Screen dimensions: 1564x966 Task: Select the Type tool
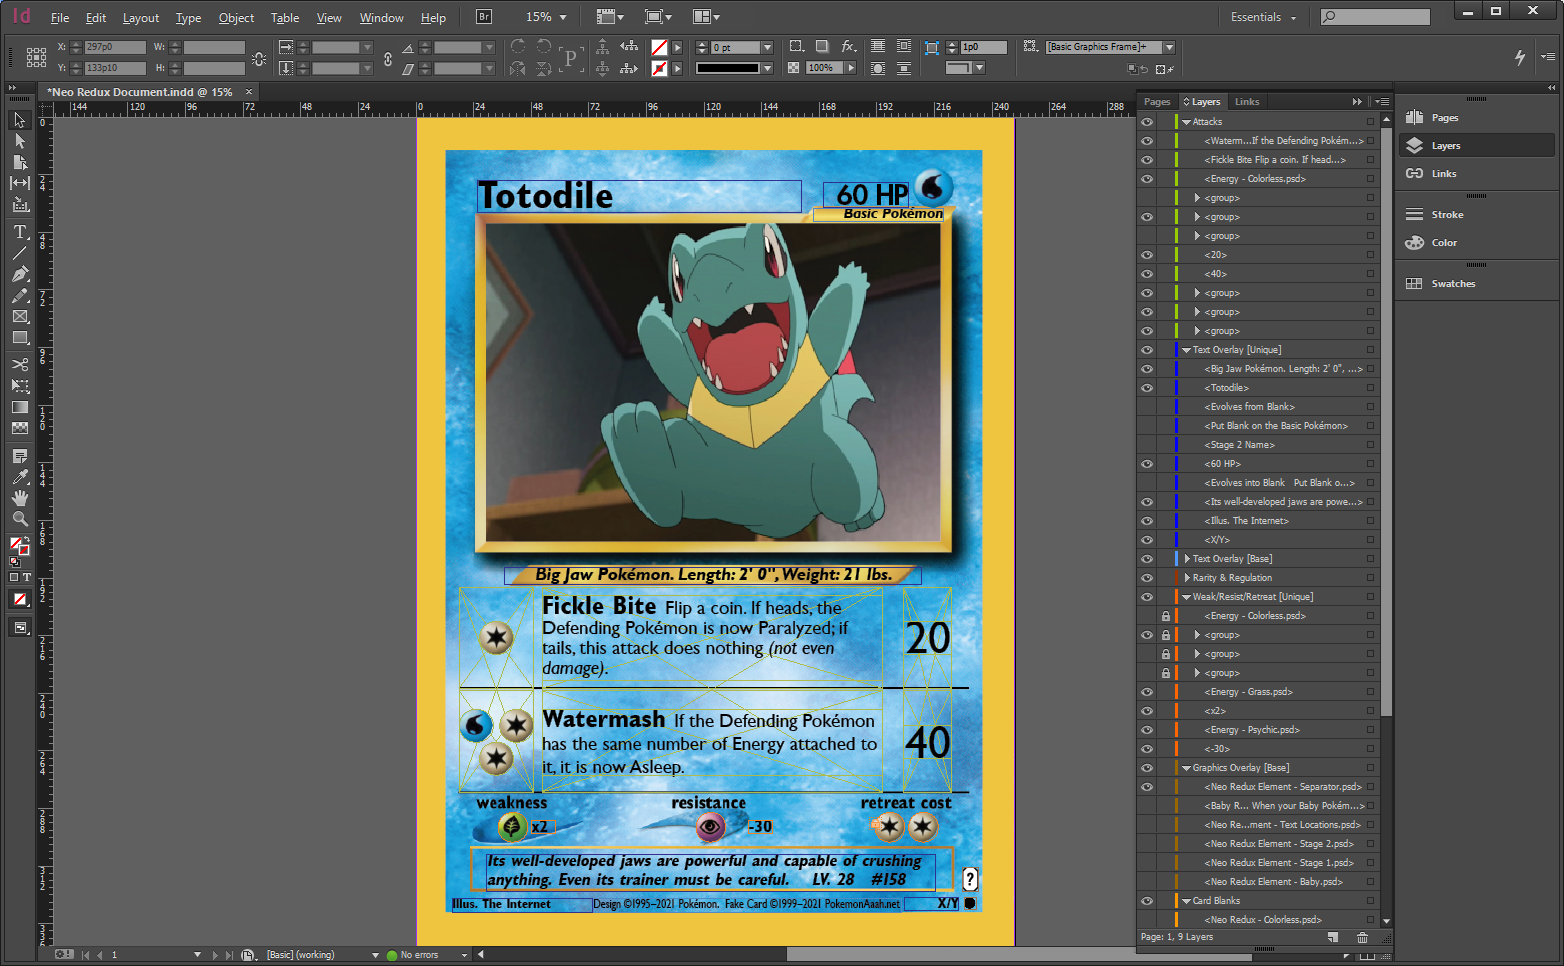[19, 231]
